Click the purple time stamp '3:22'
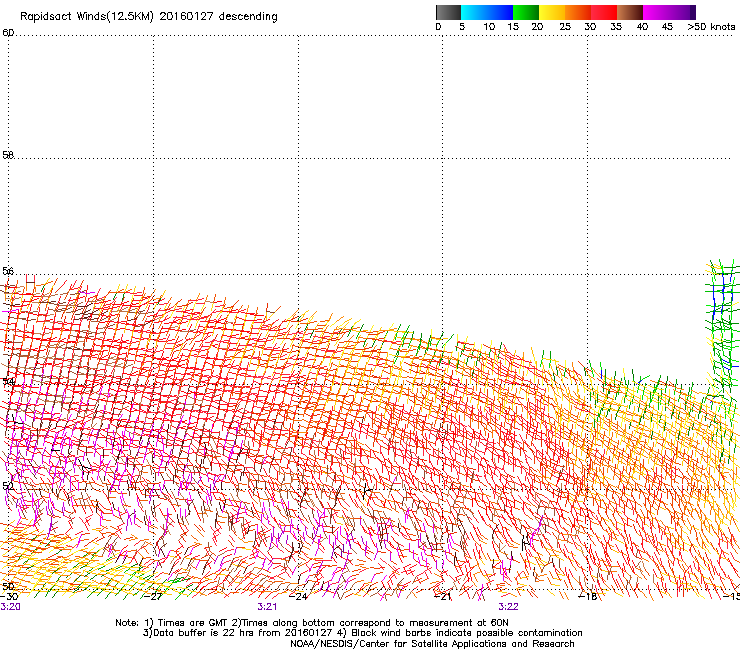Screen dimensions: 740x650 [x=508, y=607]
